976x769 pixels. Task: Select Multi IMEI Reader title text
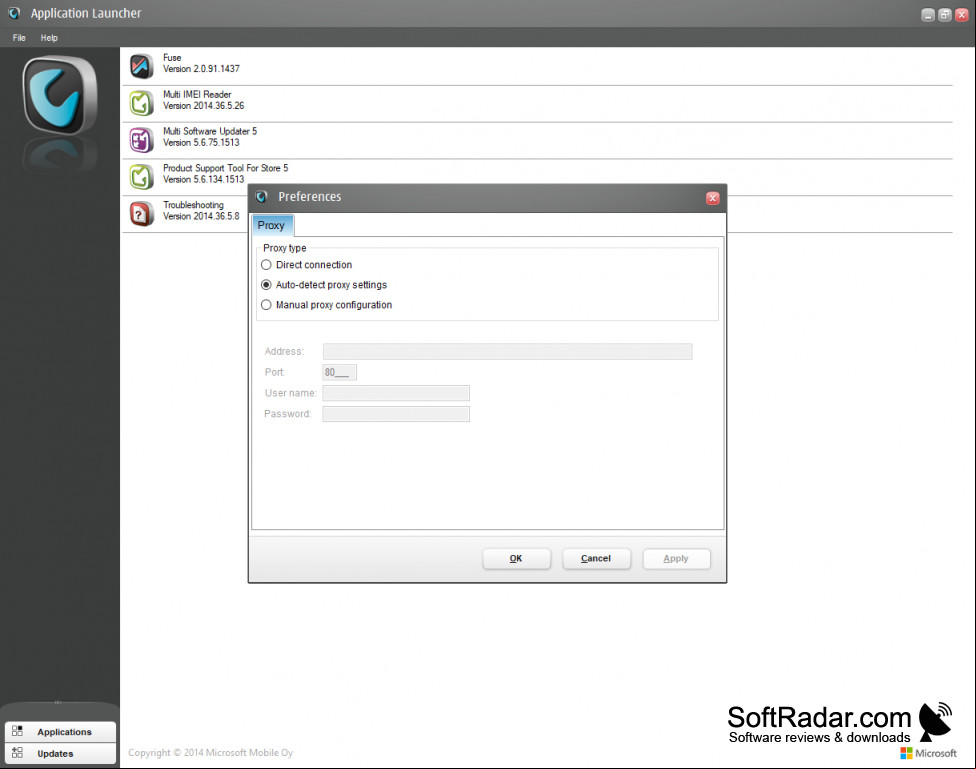(x=197, y=95)
